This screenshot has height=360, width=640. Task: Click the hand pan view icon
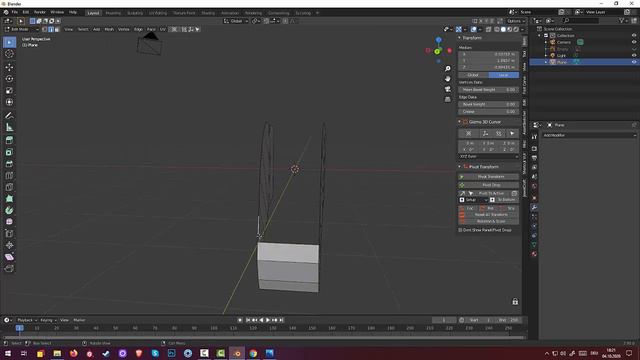448,79
